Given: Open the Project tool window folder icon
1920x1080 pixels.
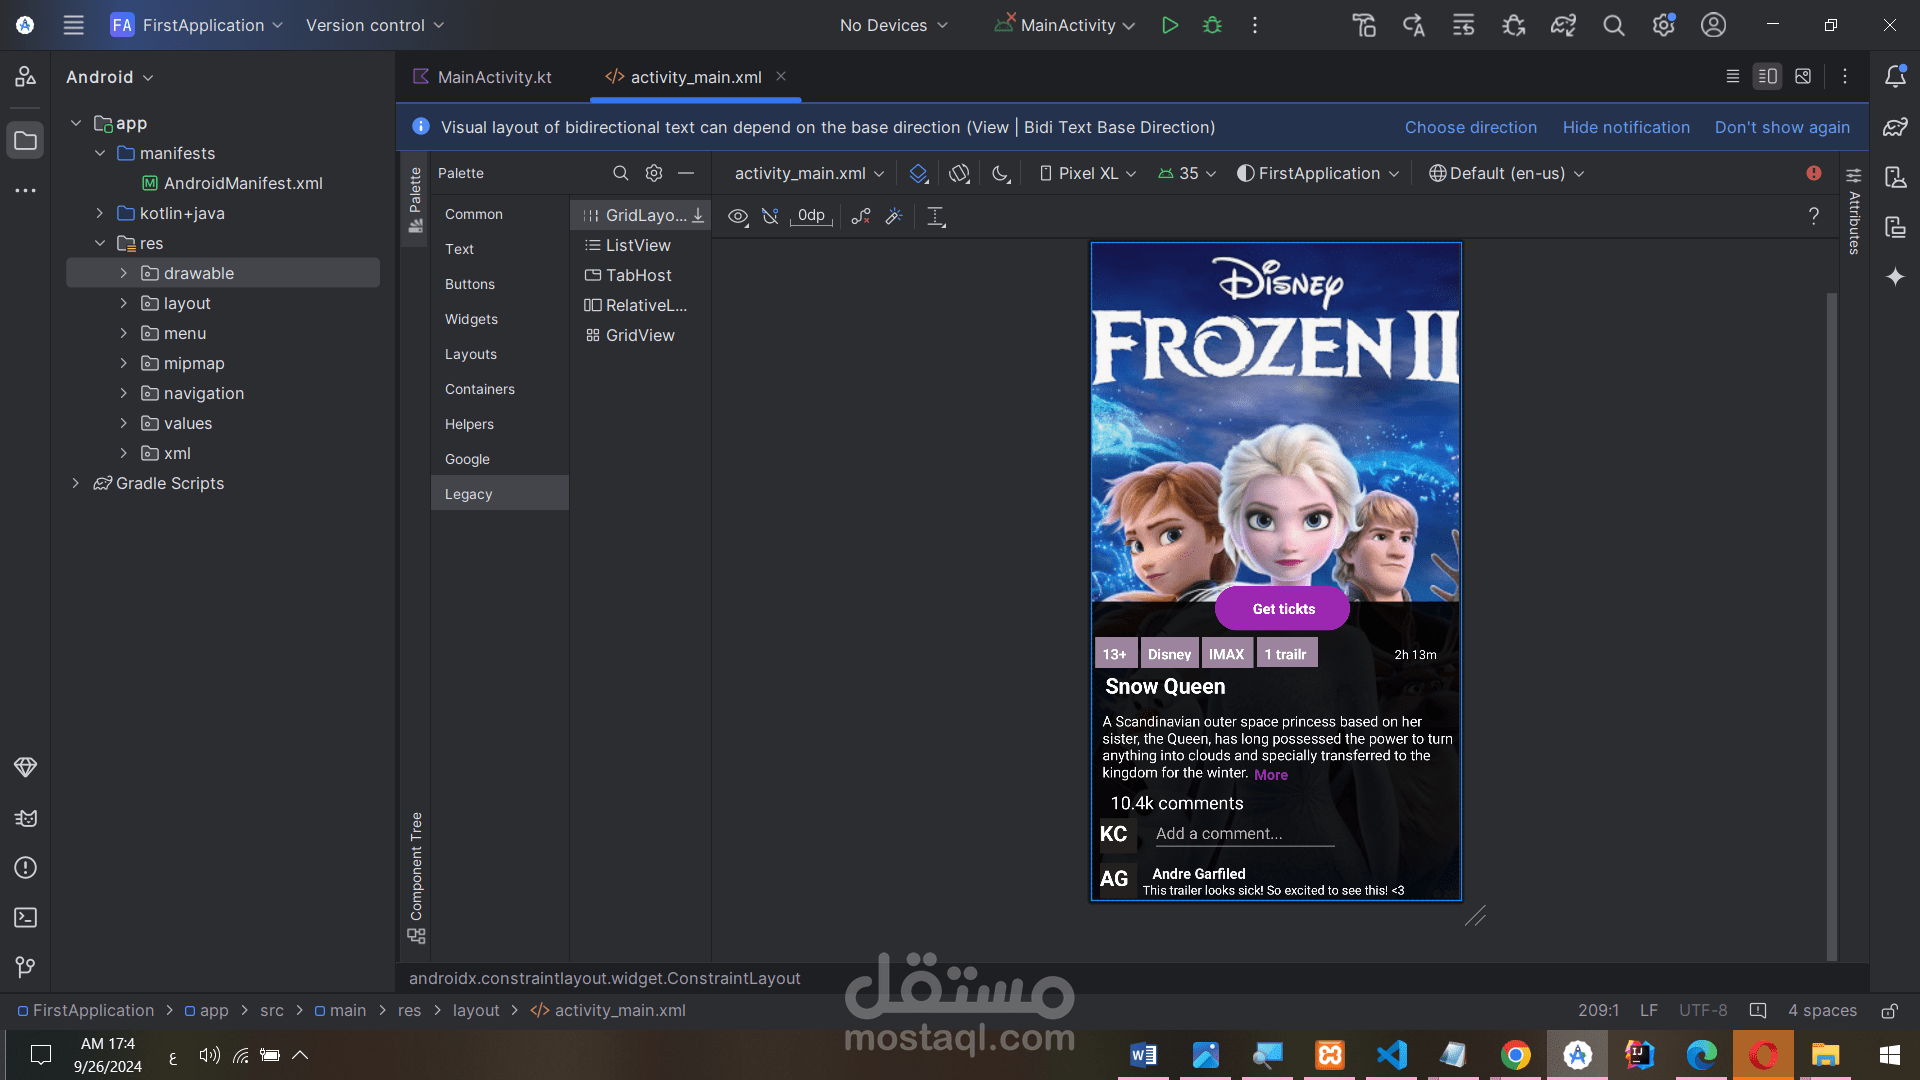Looking at the screenshot, I should pyautogui.click(x=25, y=141).
